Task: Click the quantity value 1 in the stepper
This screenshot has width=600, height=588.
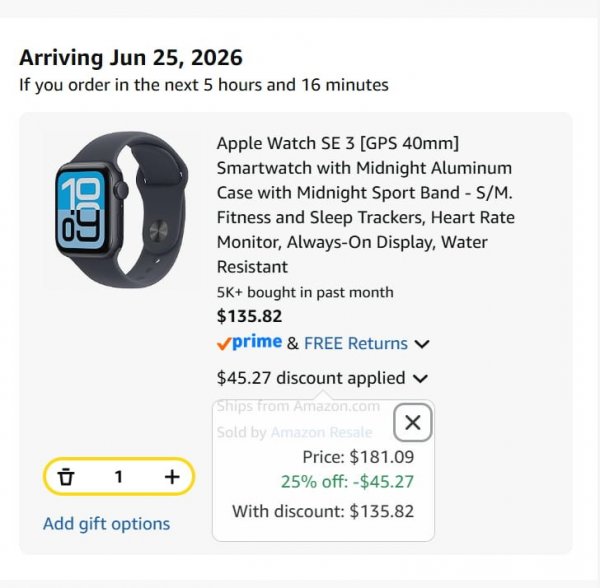Action: click(119, 477)
